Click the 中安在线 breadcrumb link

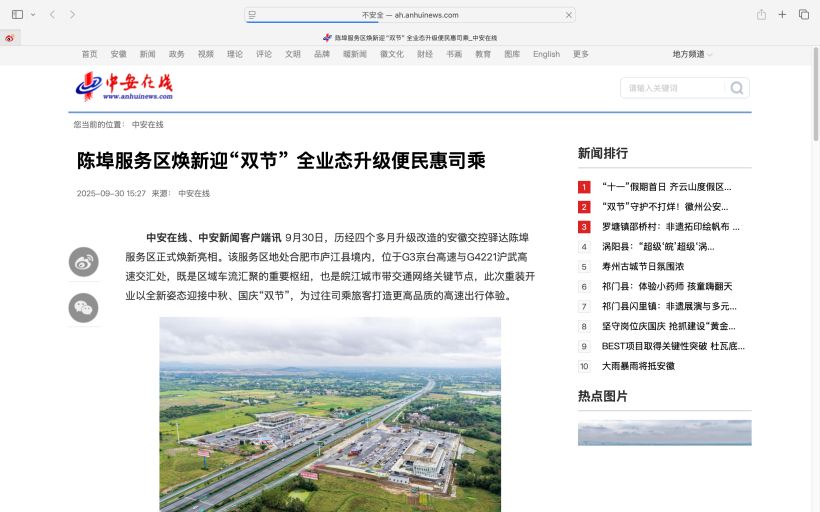click(147, 125)
